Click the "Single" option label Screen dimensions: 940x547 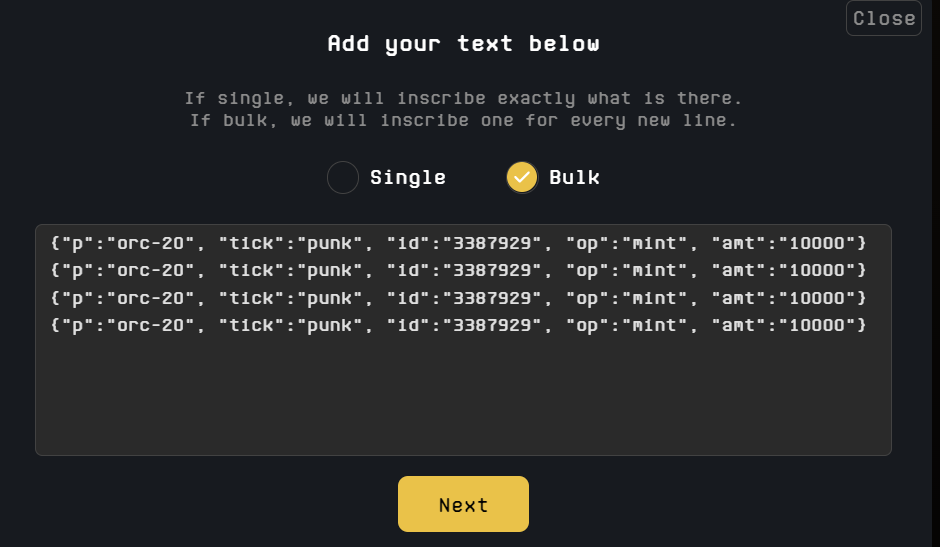pyautogui.click(x=408, y=178)
